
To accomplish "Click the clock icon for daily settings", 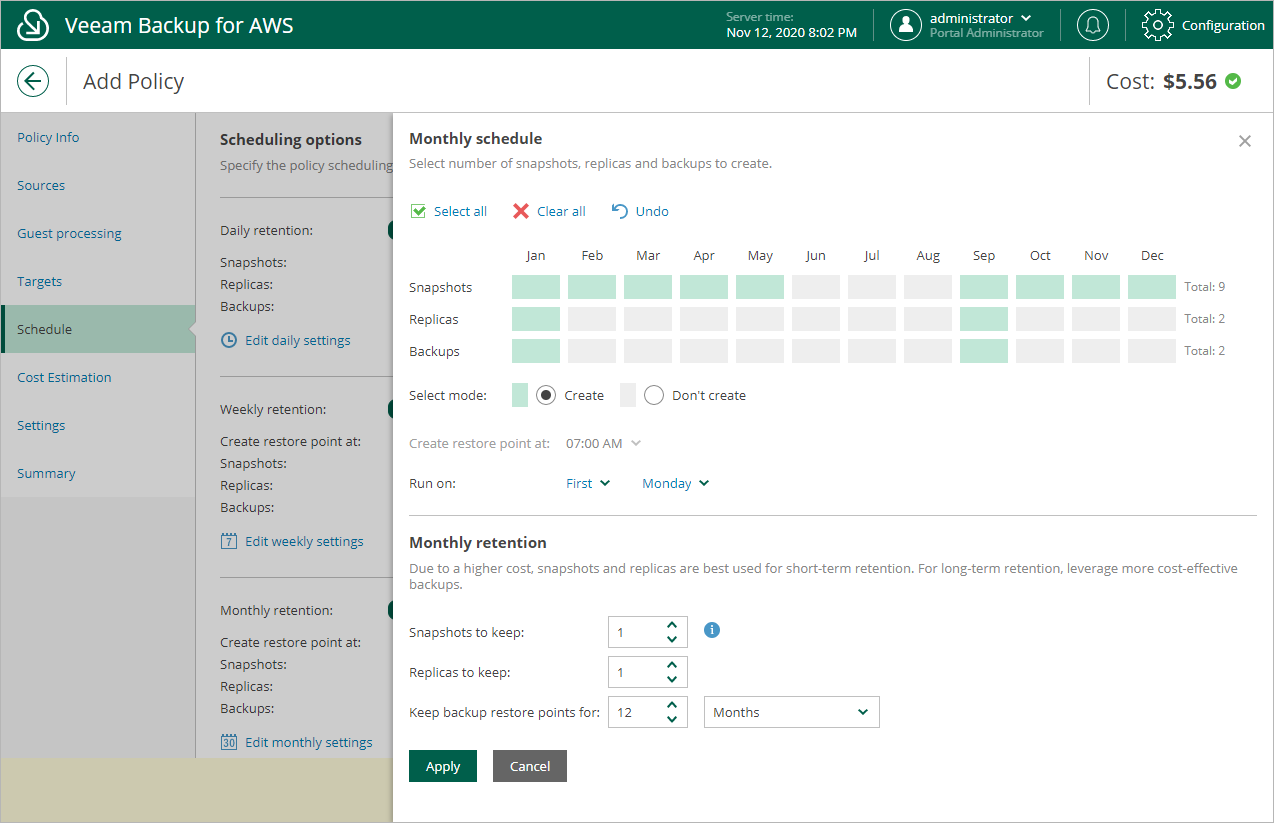I will 229,340.
